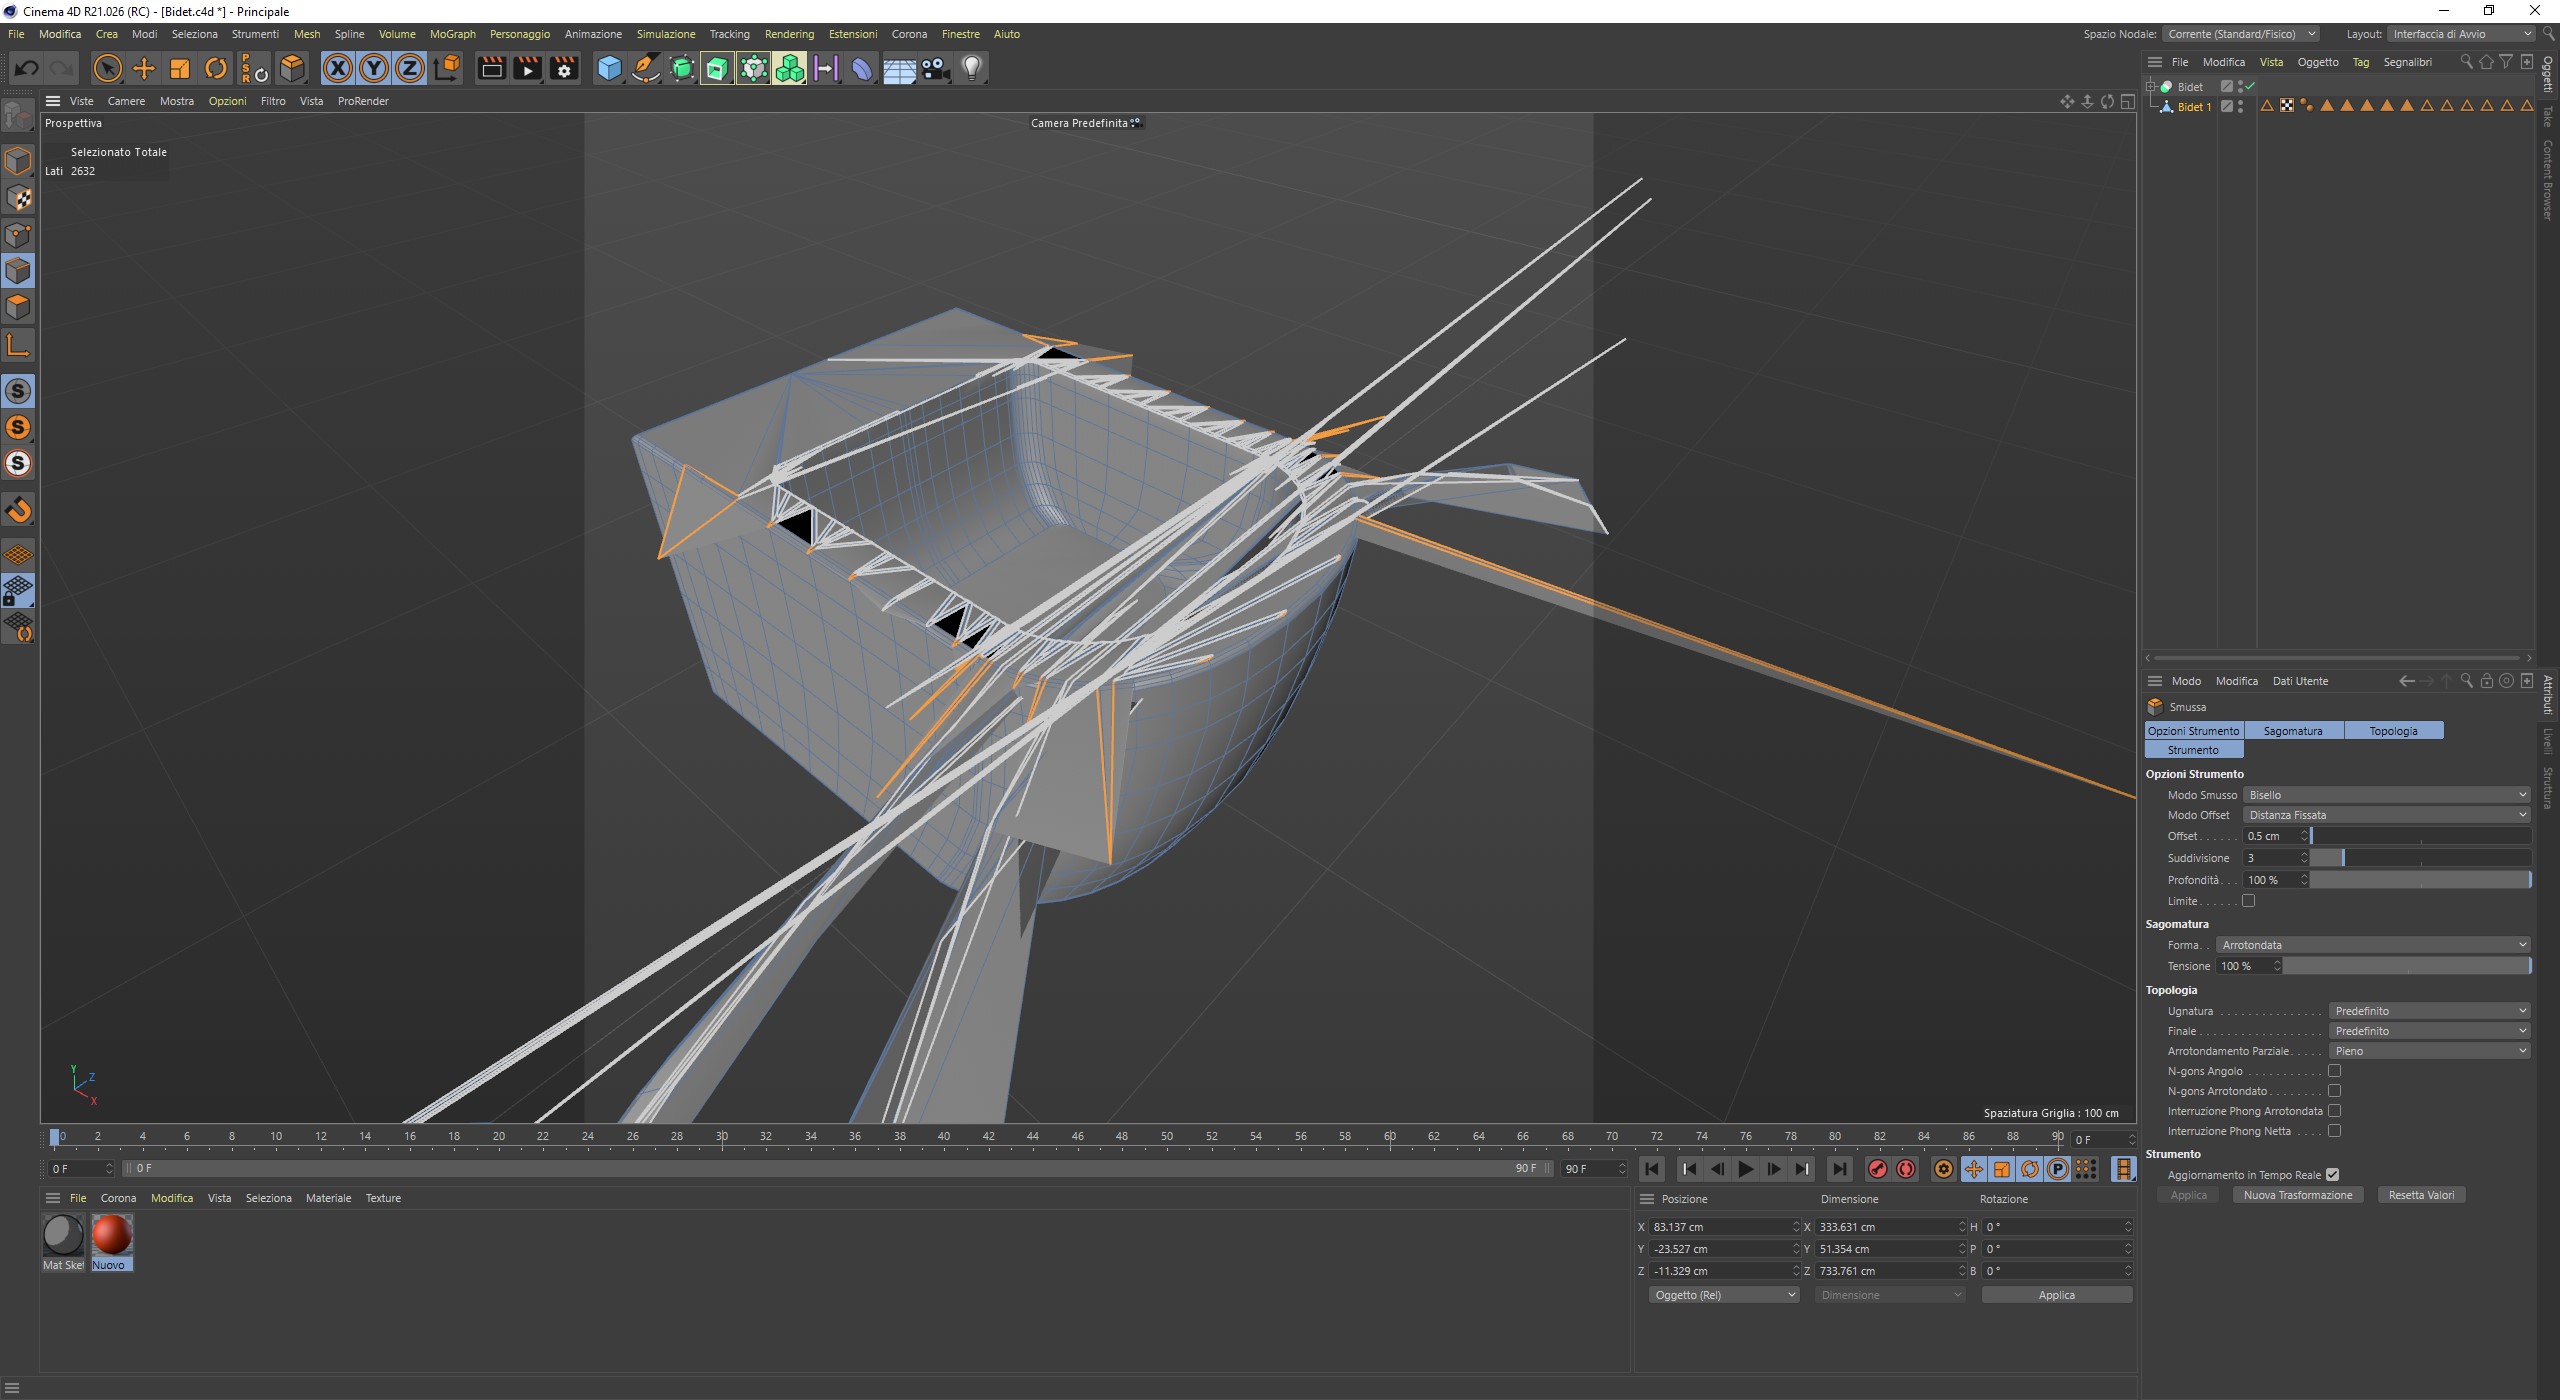Click the Nuova Trasformazione button
The height and width of the screenshot is (1400, 2560).
click(x=2297, y=1195)
